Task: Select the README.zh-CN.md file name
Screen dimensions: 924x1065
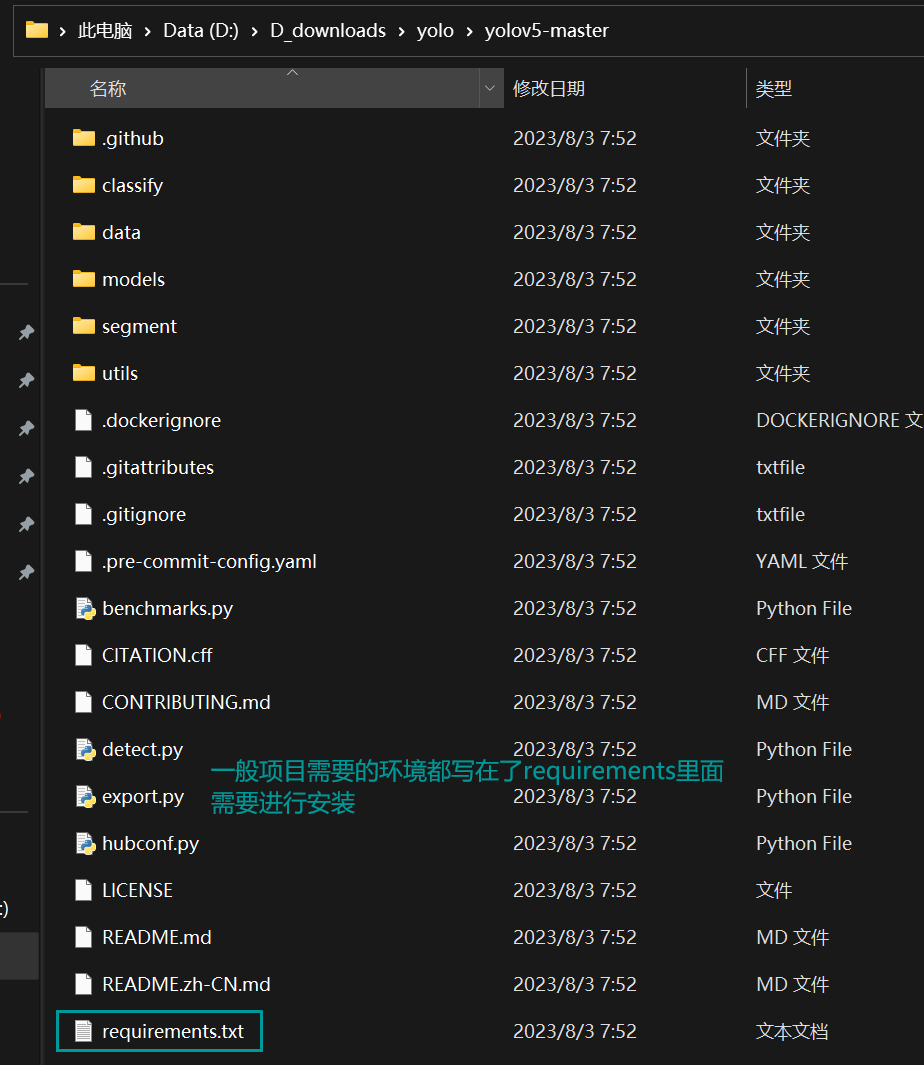Action: point(186,984)
